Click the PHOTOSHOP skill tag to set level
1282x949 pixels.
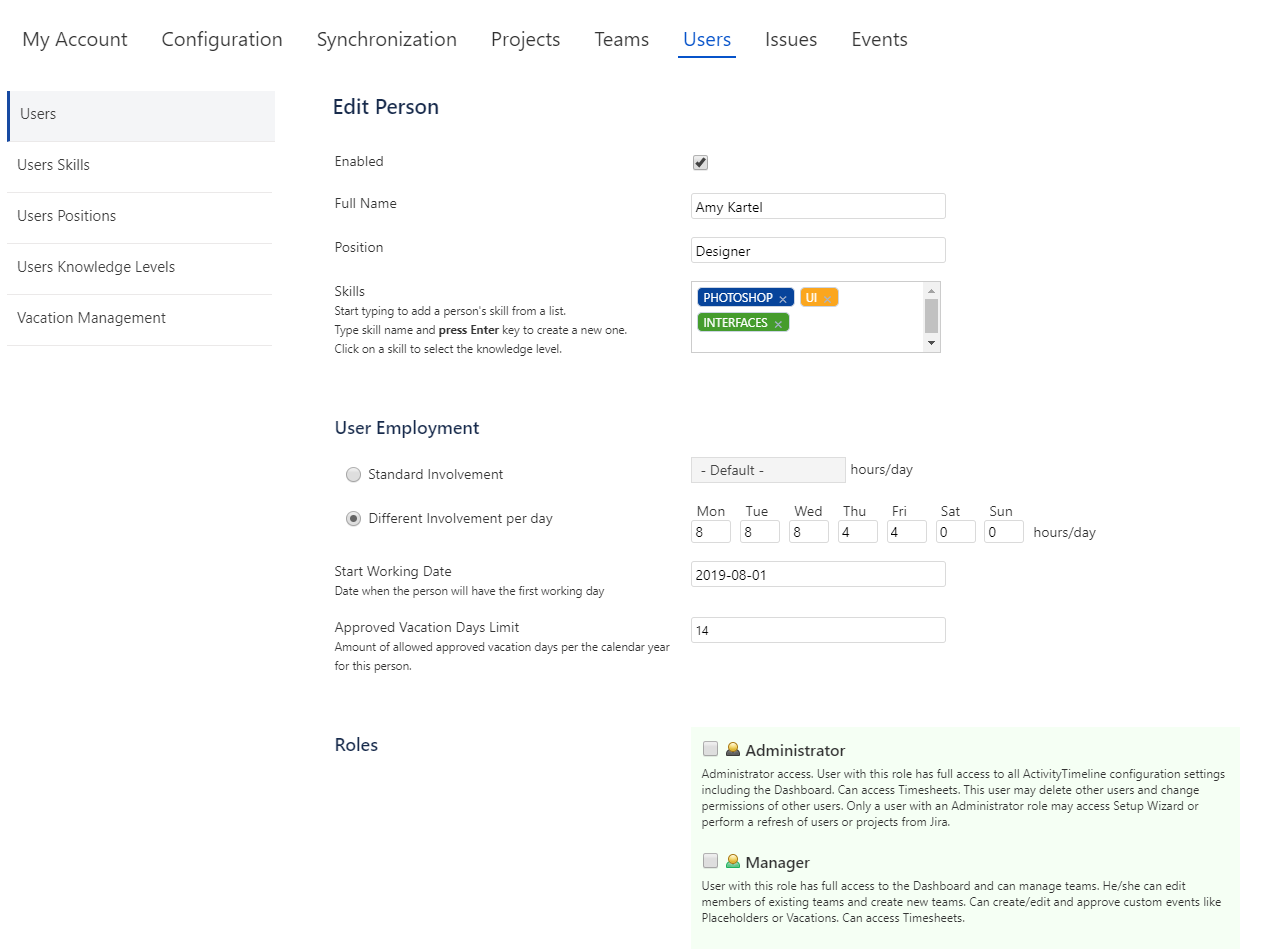pyautogui.click(x=737, y=298)
